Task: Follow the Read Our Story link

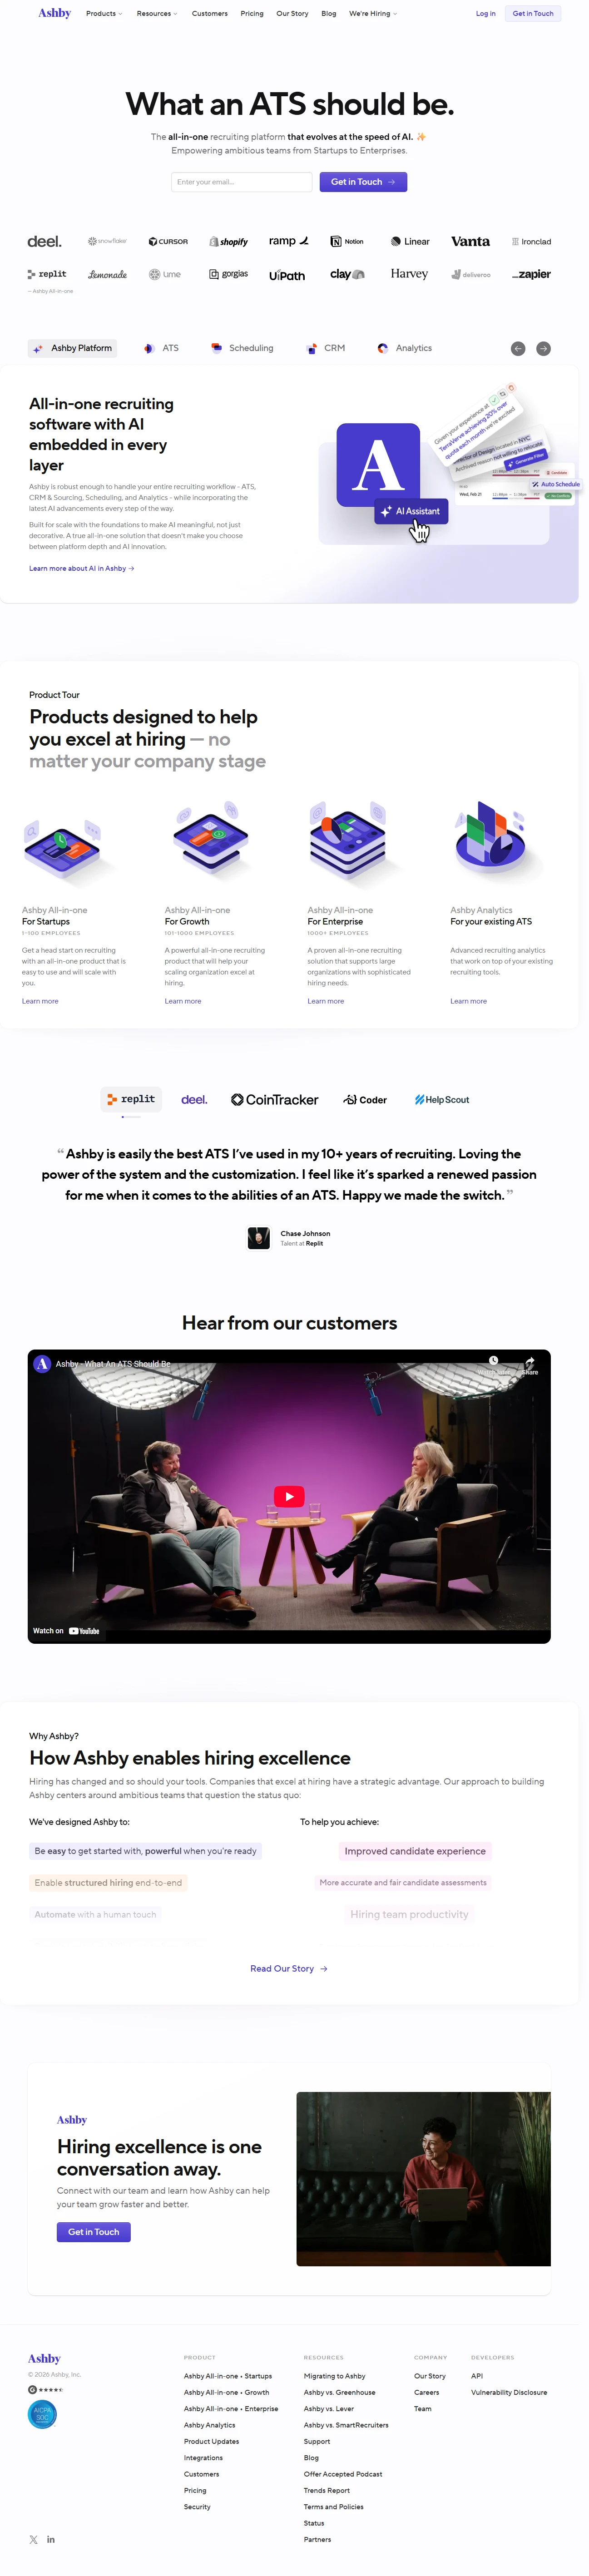Action: click(289, 1968)
